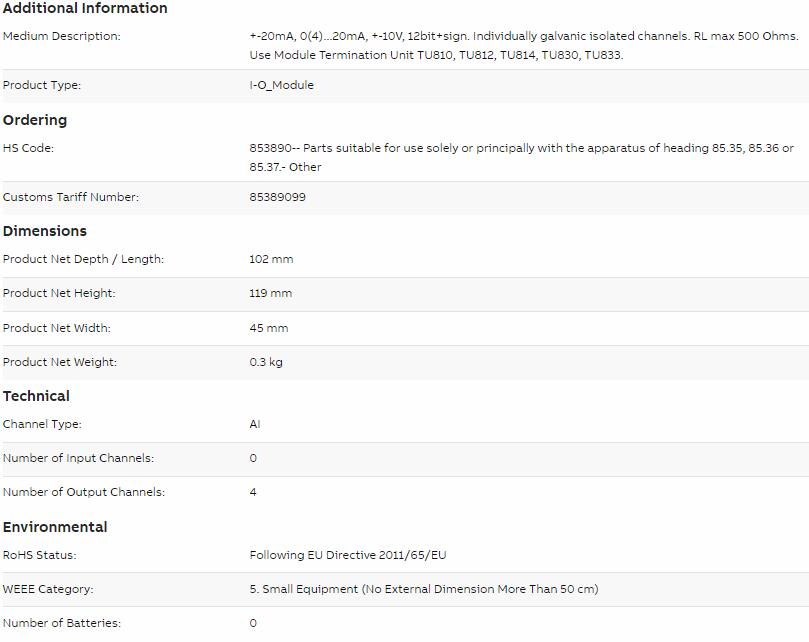This screenshot has width=809, height=642.
Task: Click the Product Net Height label
Action: click(59, 293)
